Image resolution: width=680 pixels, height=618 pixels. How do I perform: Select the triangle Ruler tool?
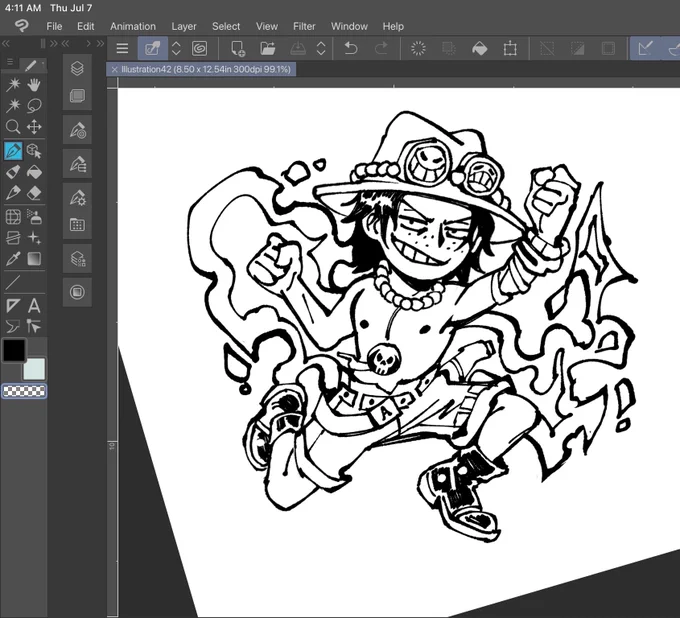tap(13, 306)
